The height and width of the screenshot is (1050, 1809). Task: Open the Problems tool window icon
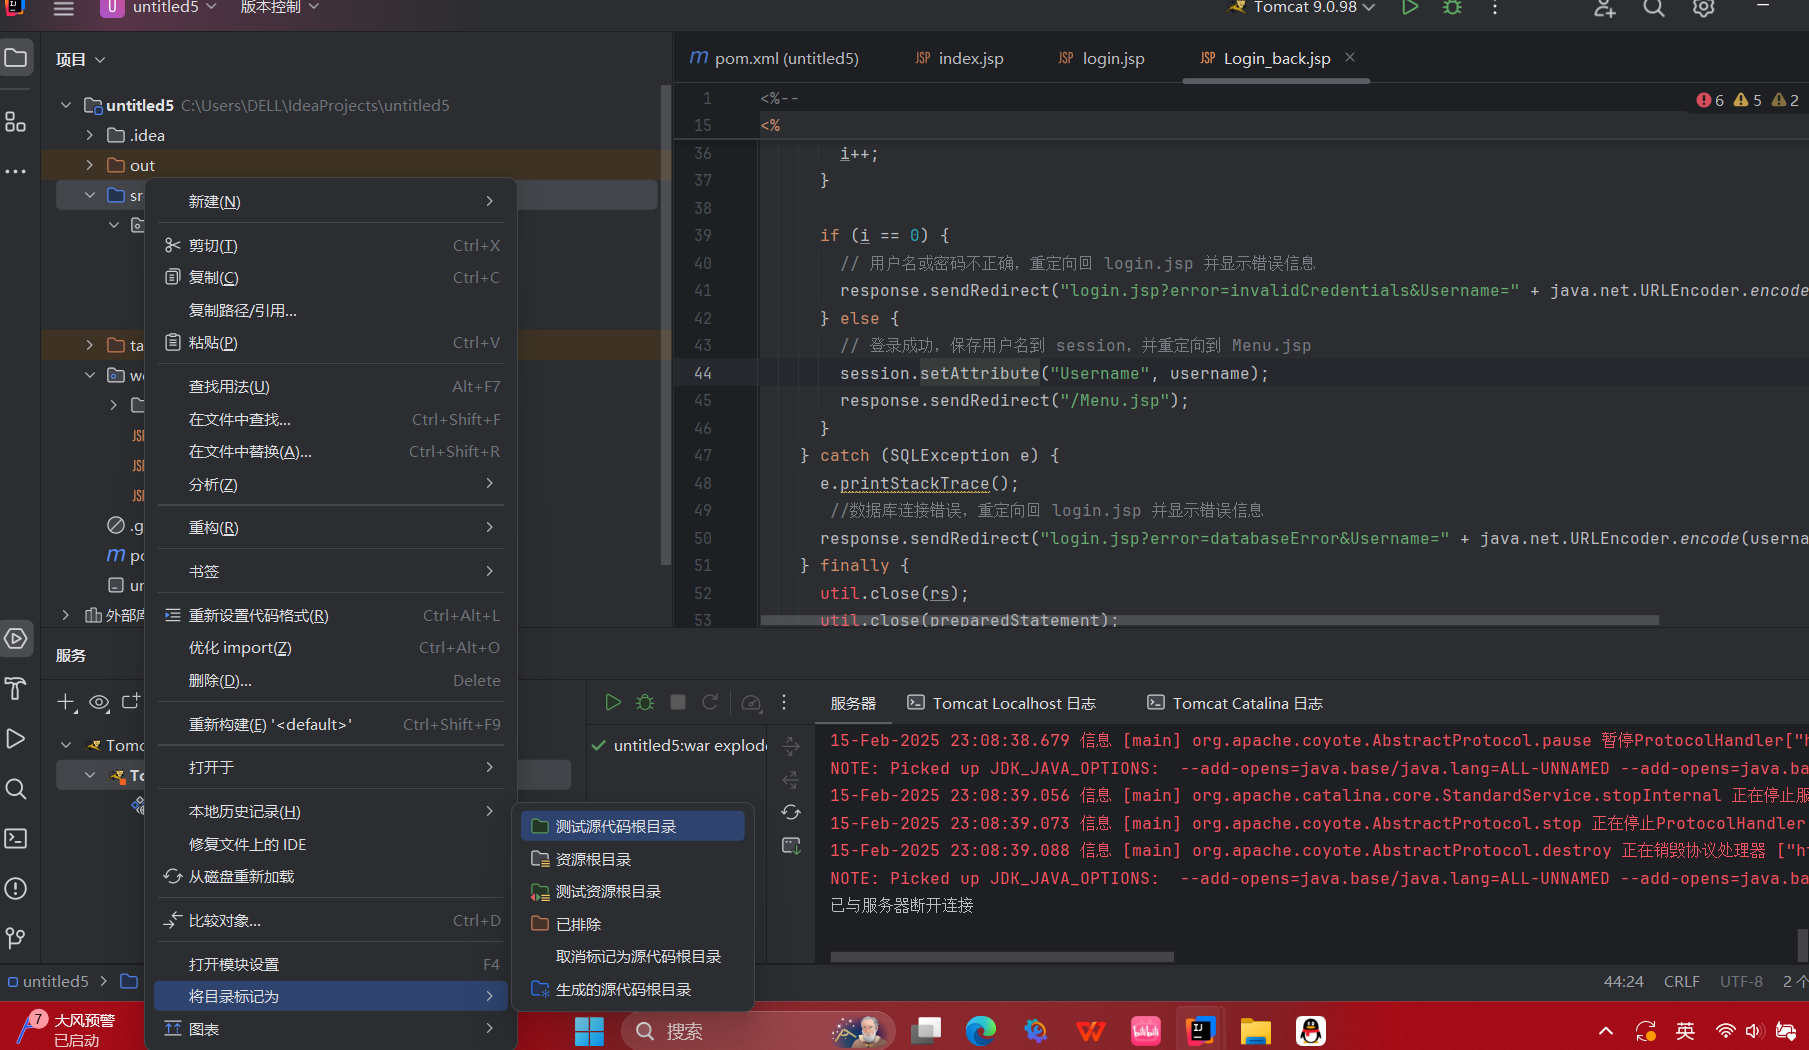pyautogui.click(x=16, y=888)
